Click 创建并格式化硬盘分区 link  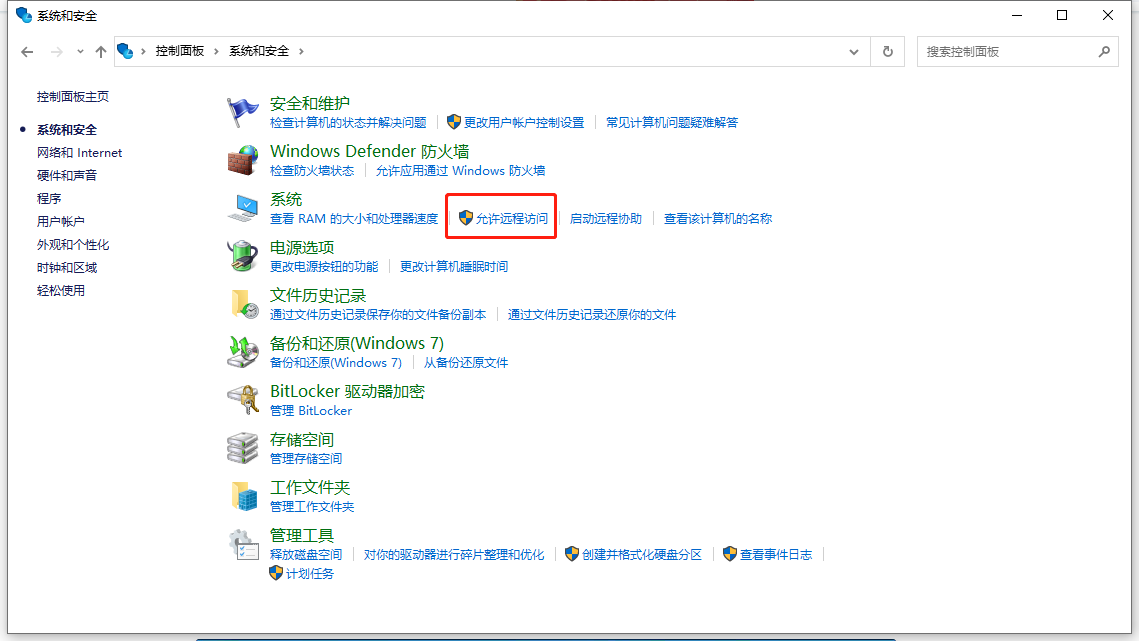641,555
